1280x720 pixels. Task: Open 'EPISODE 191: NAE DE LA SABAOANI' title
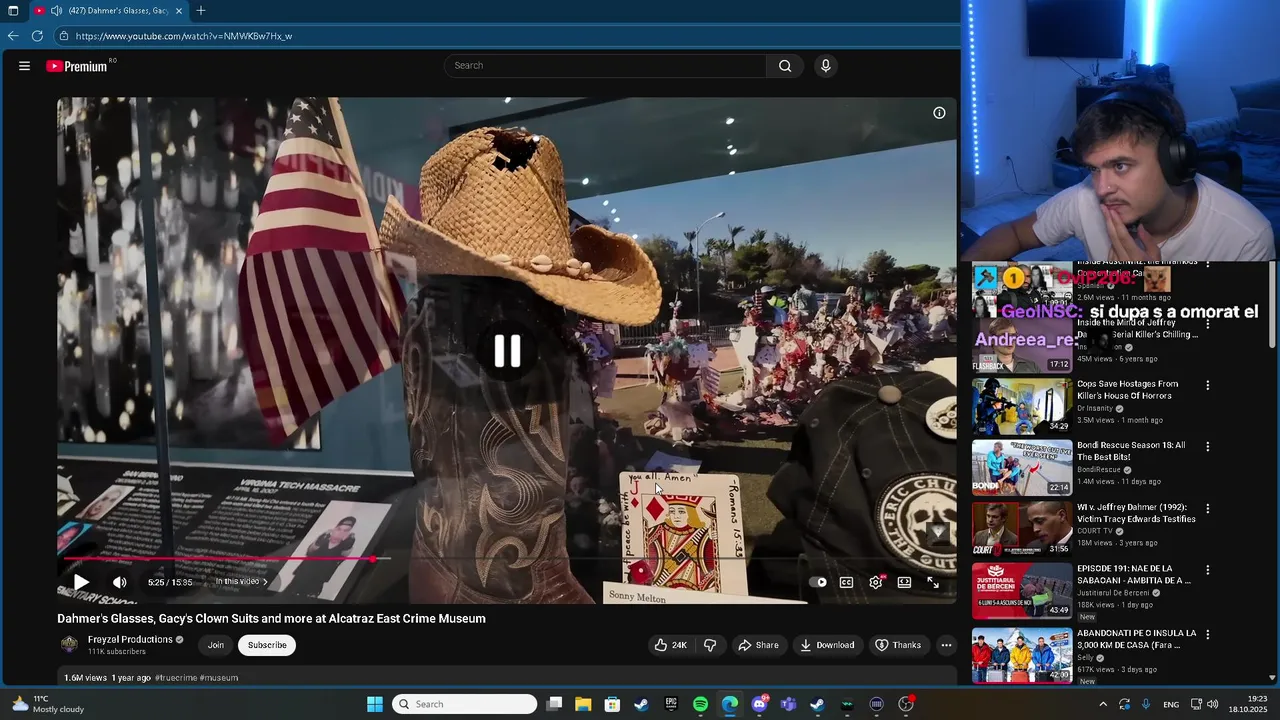[x=1134, y=574]
